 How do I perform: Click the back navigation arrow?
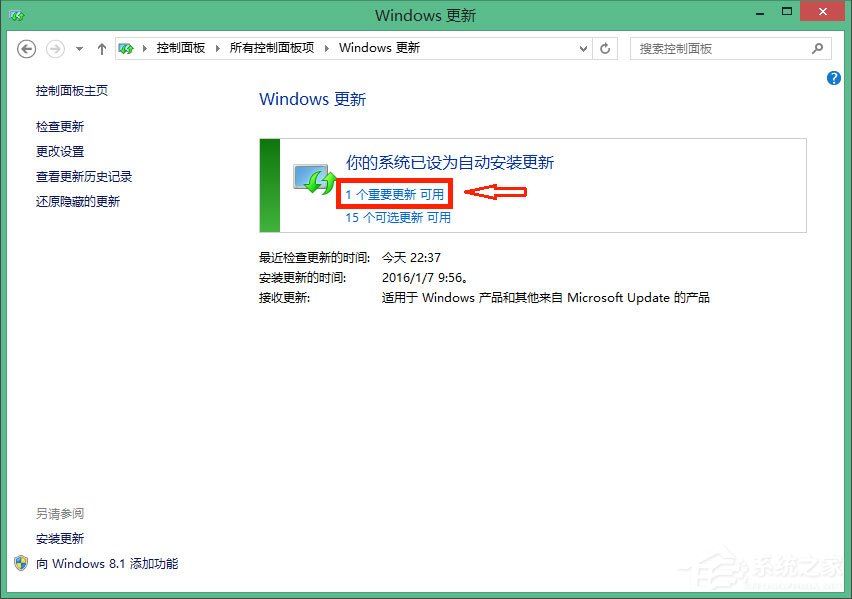[x=26, y=48]
